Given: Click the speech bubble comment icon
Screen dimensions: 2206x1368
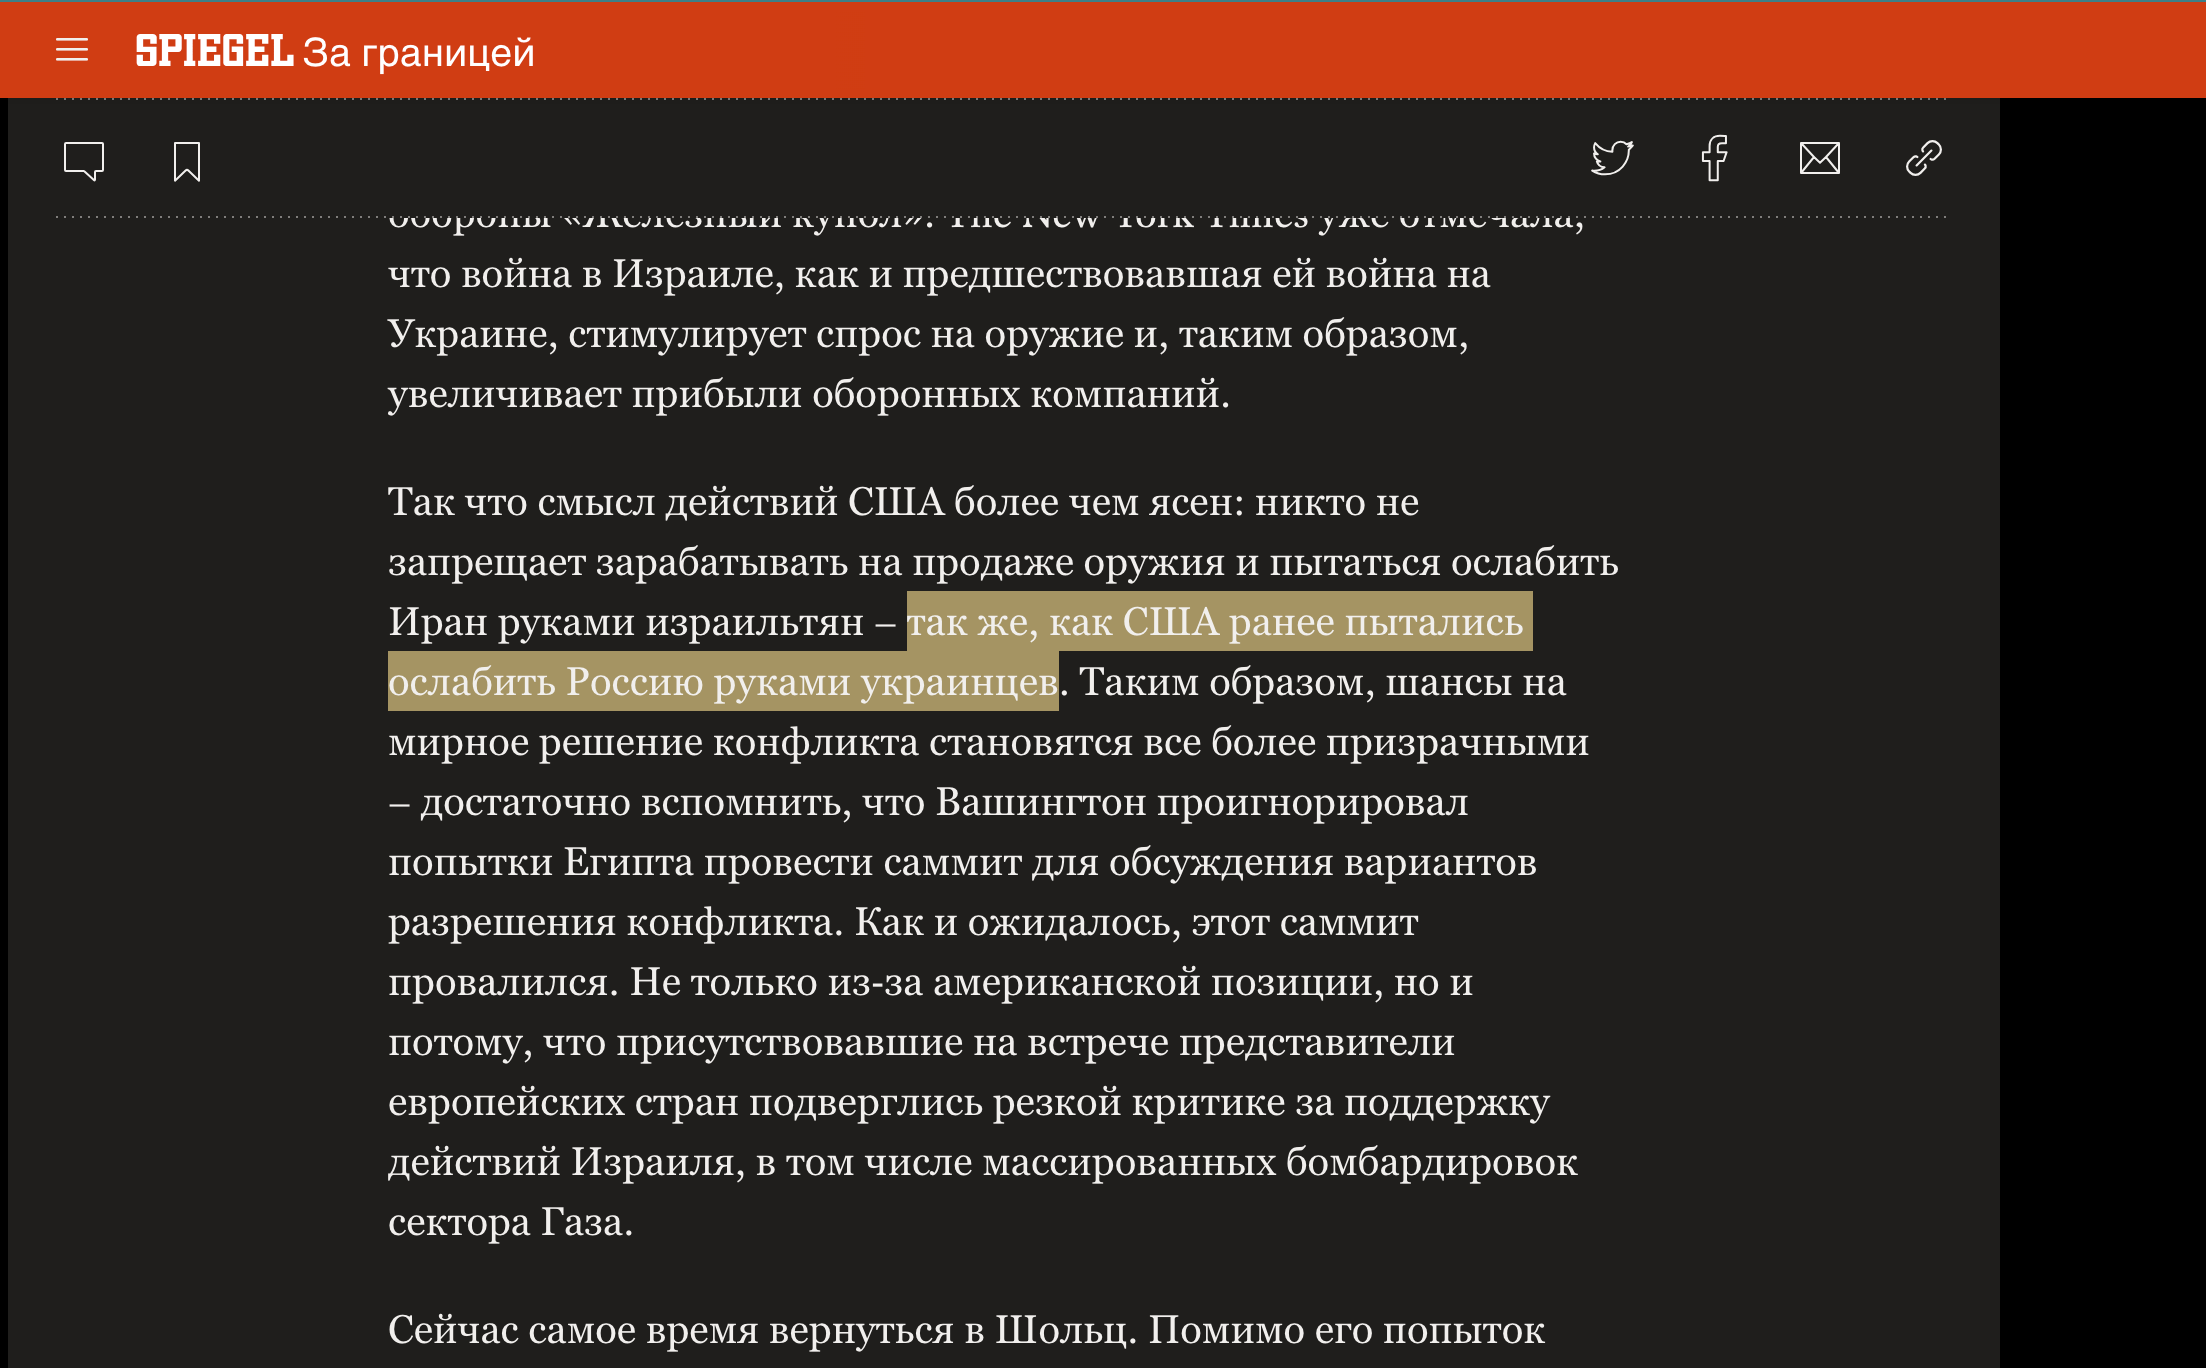Looking at the screenshot, I should click(85, 160).
